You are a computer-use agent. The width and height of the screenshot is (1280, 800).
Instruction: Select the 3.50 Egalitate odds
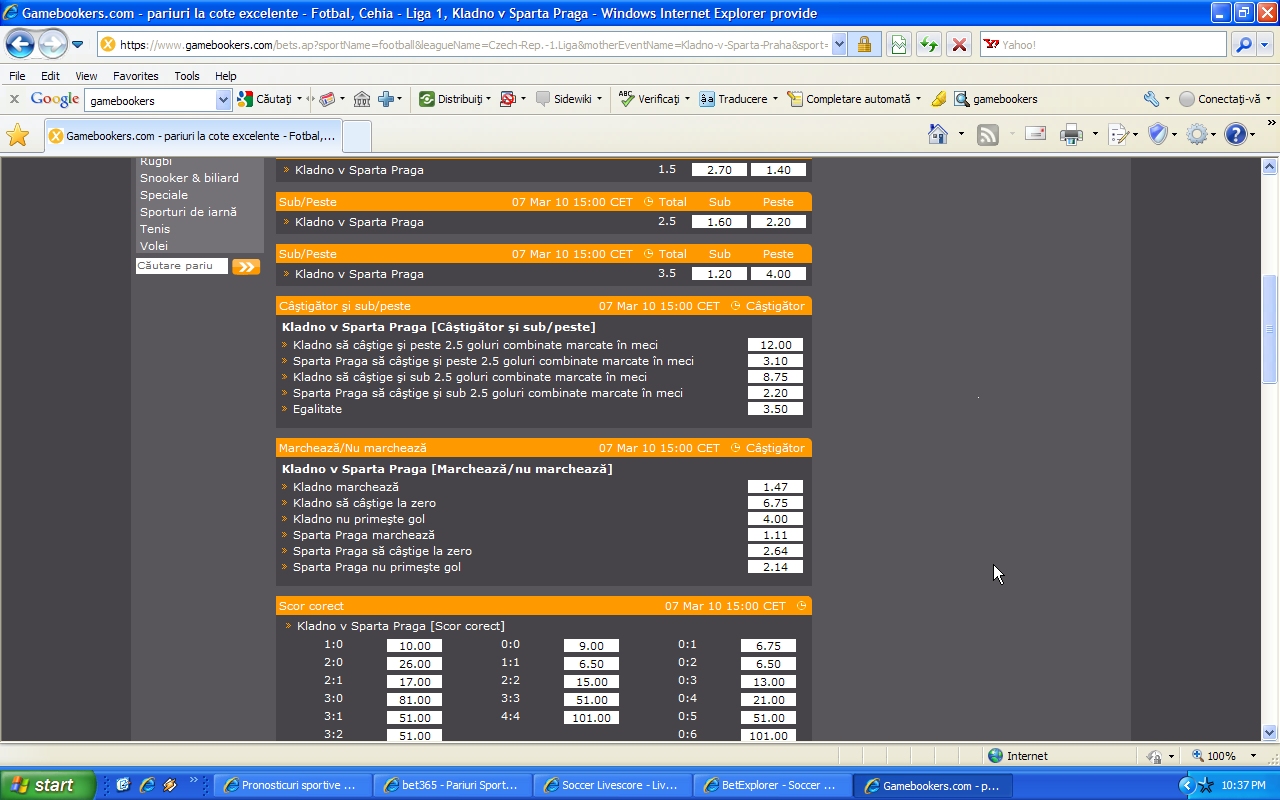[x=775, y=409]
